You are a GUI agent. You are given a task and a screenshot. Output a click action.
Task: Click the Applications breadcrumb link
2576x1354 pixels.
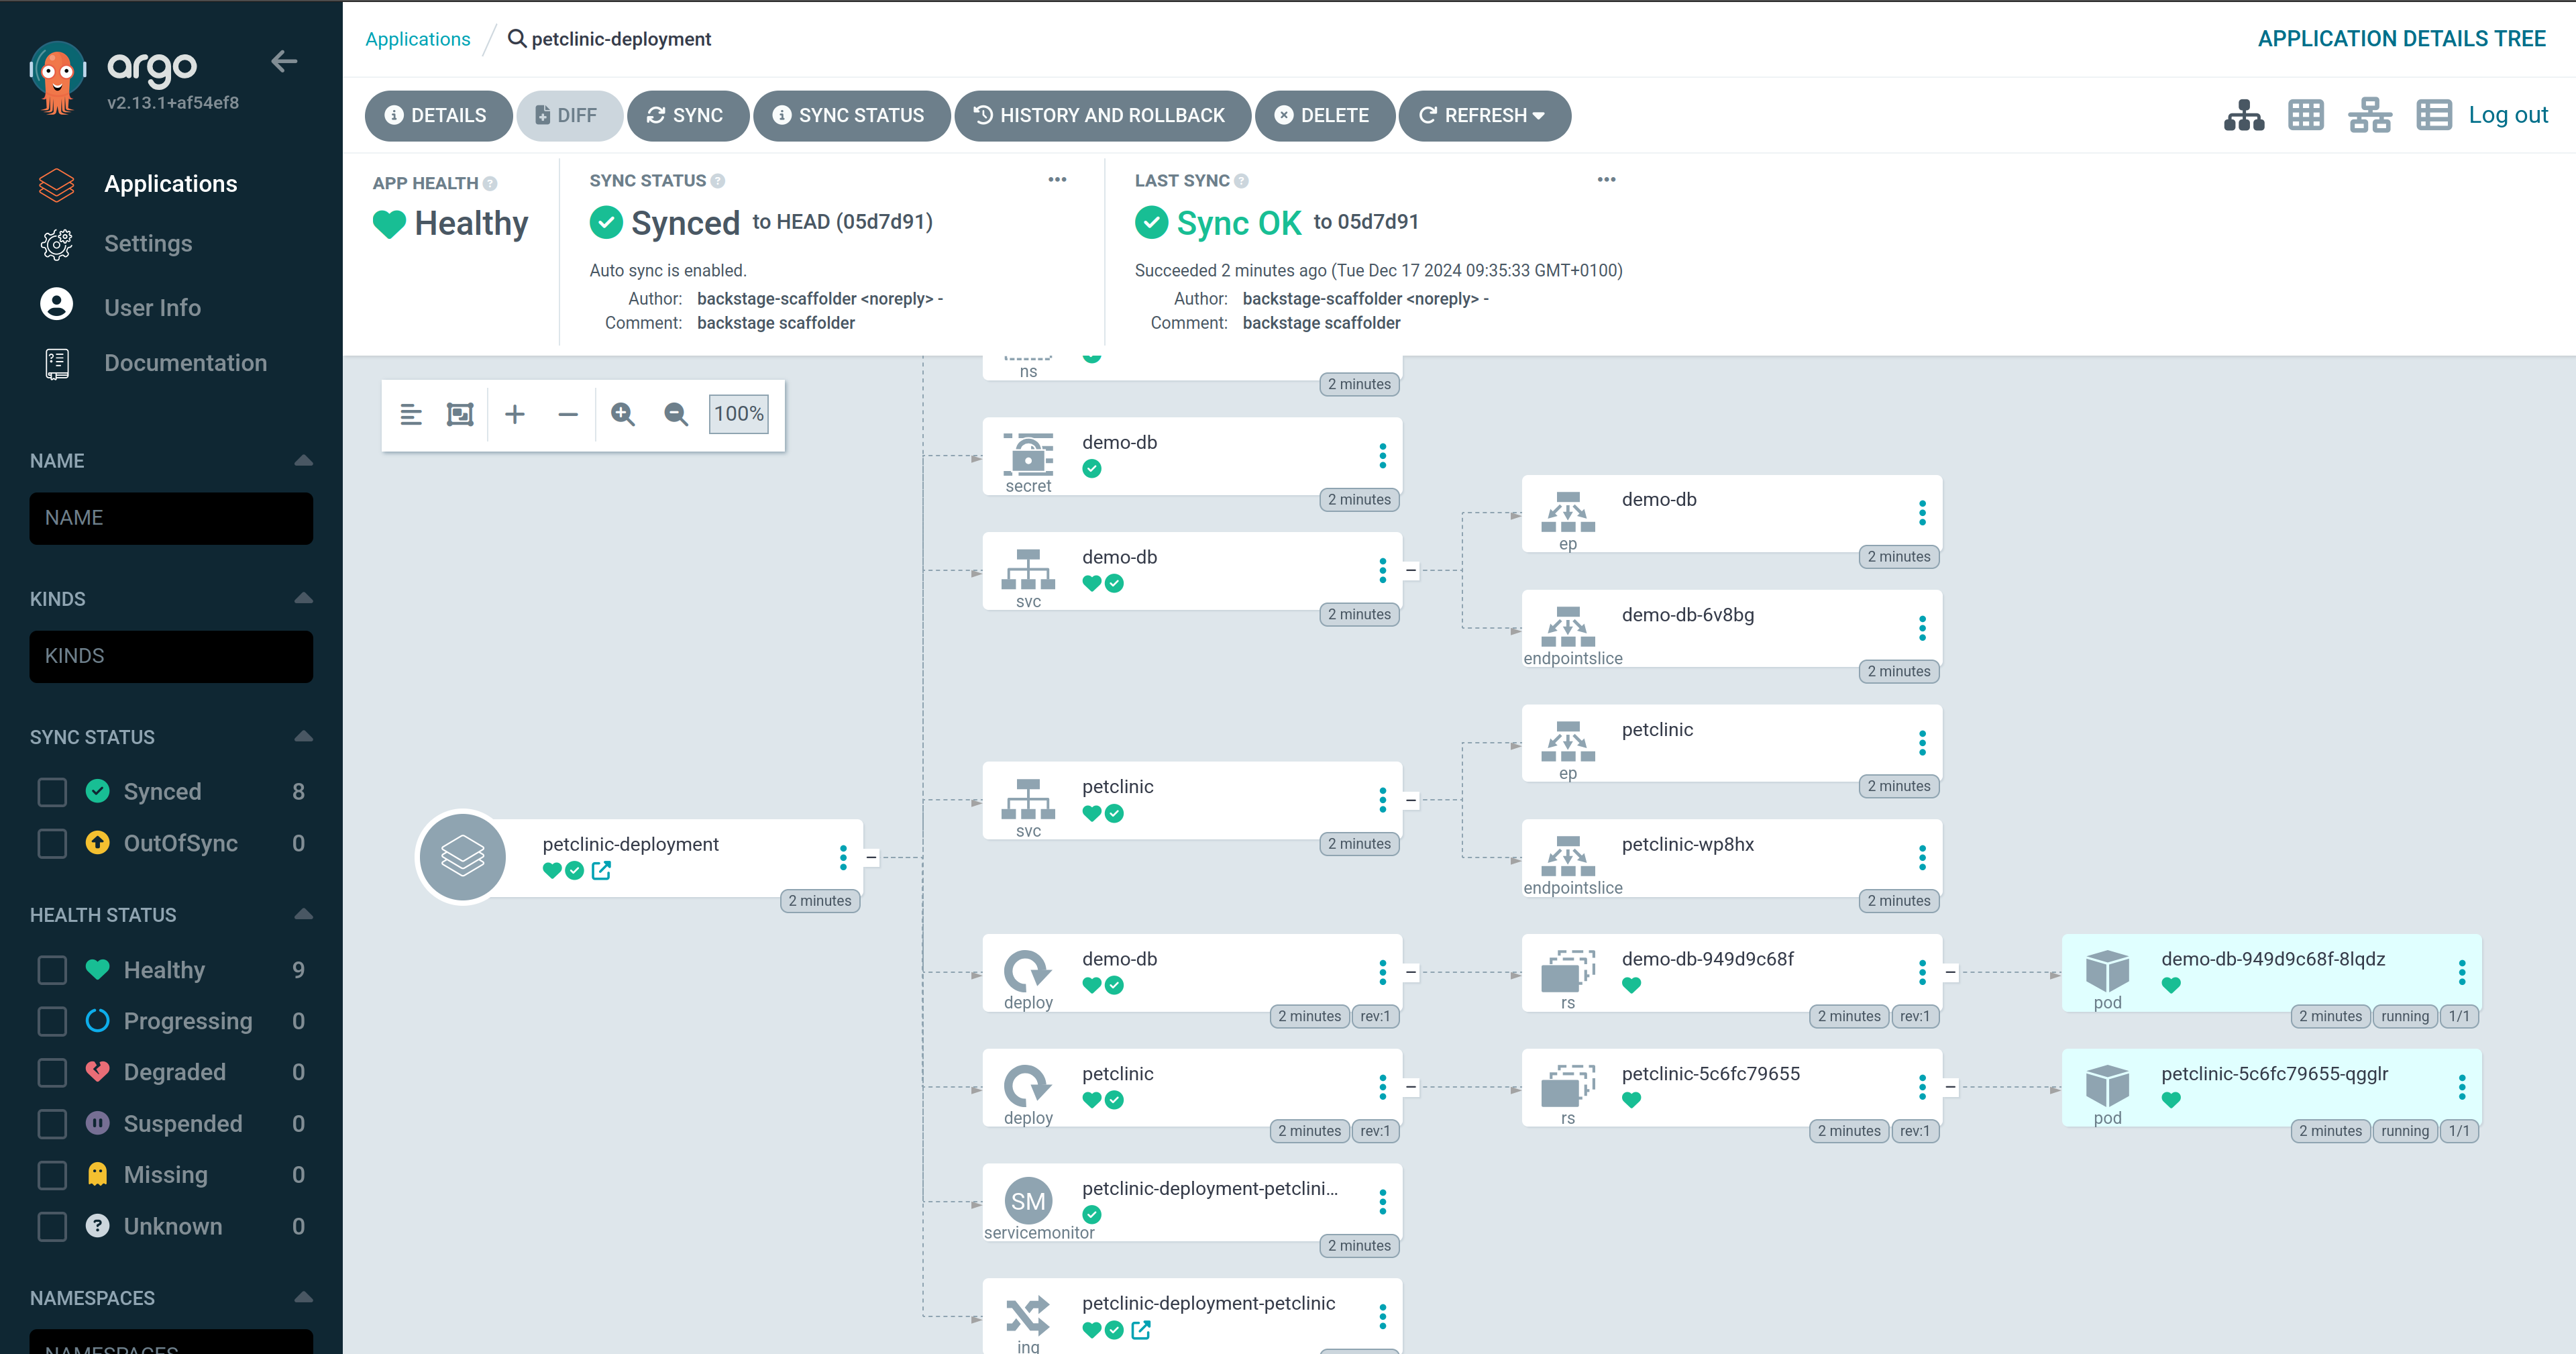(418, 39)
